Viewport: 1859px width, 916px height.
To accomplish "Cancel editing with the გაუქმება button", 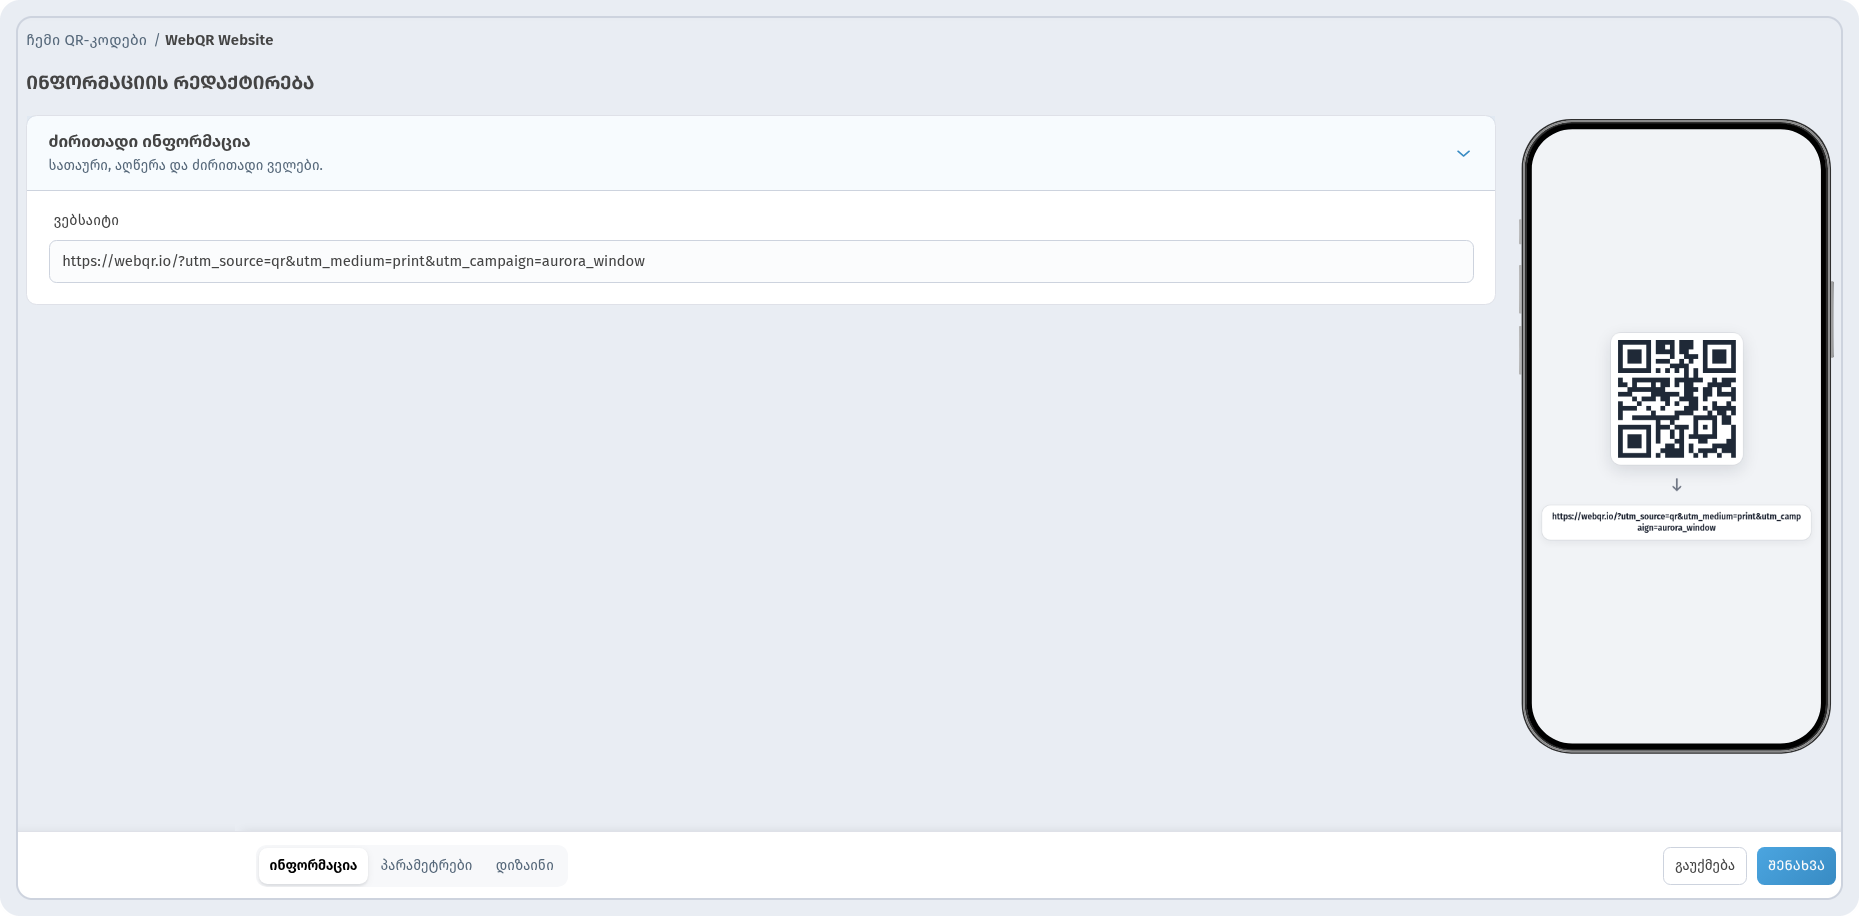I will pos(1705,866).
